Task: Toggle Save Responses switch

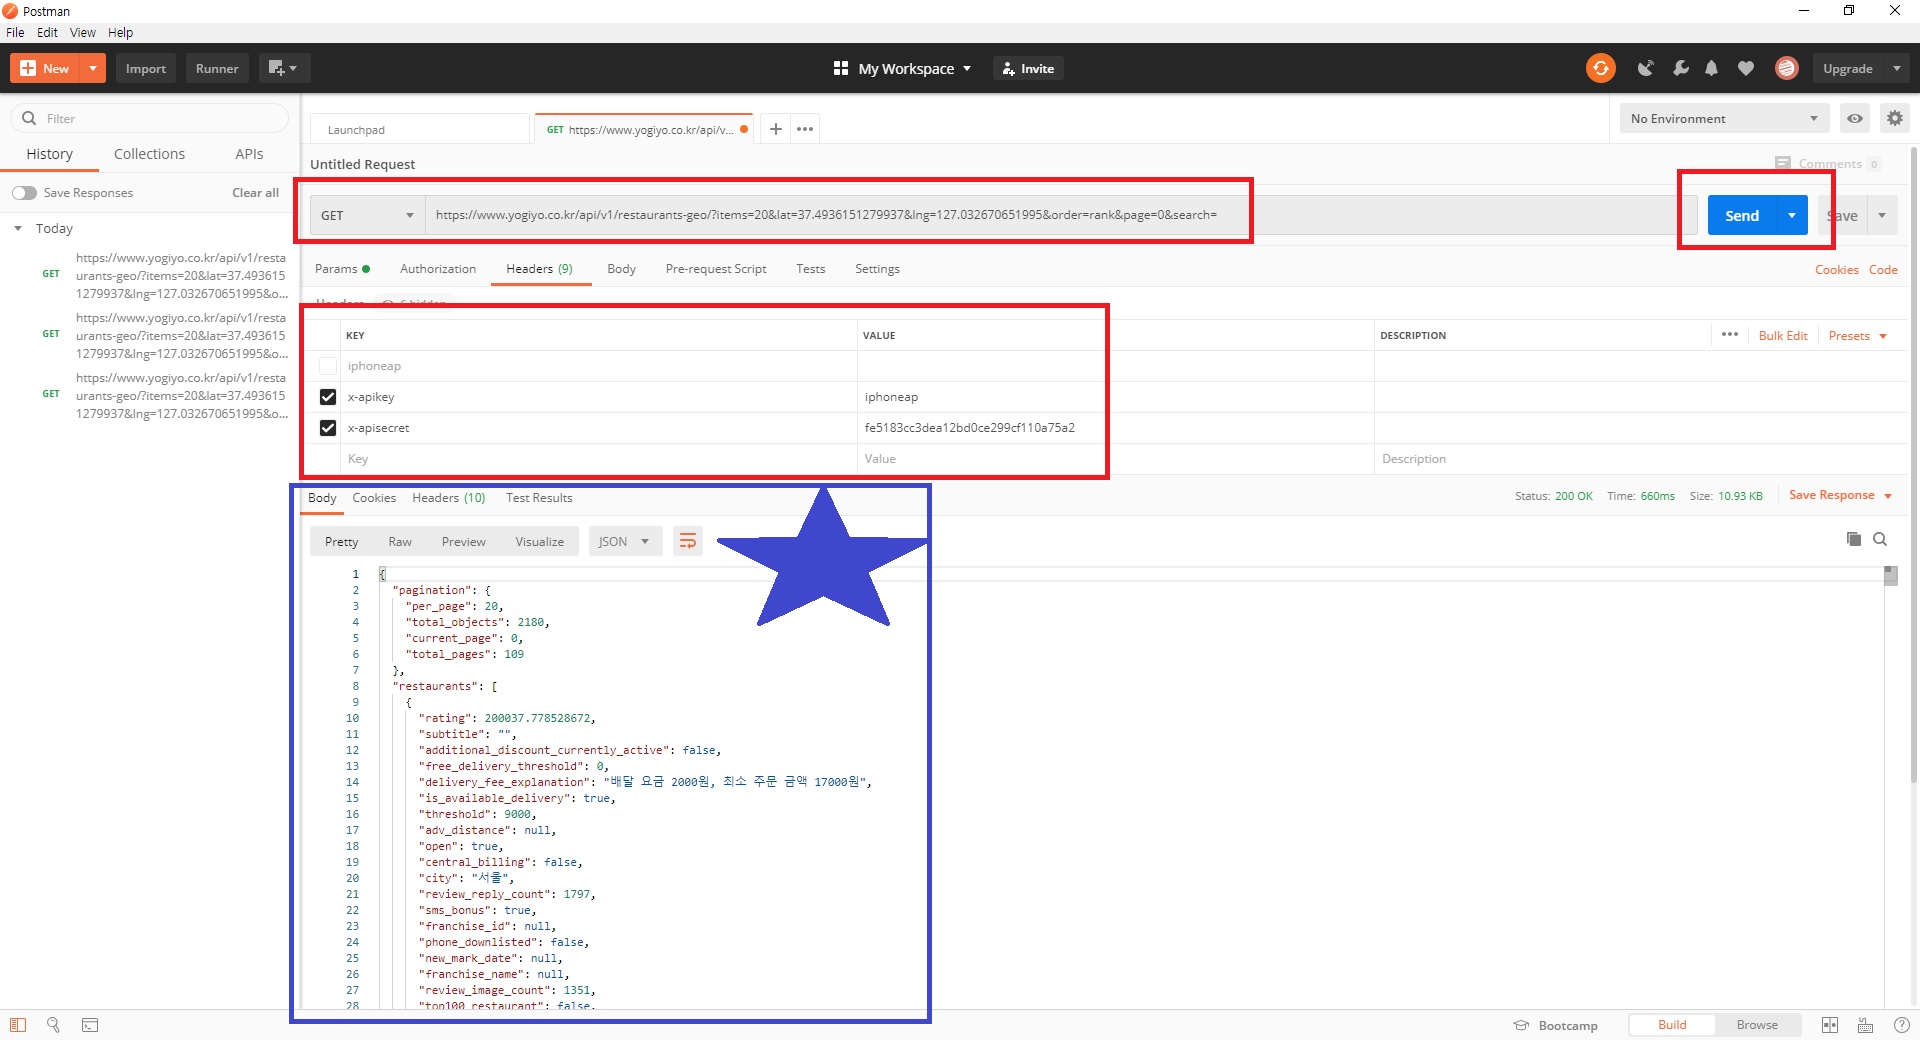Action: [x=24, y=193]
